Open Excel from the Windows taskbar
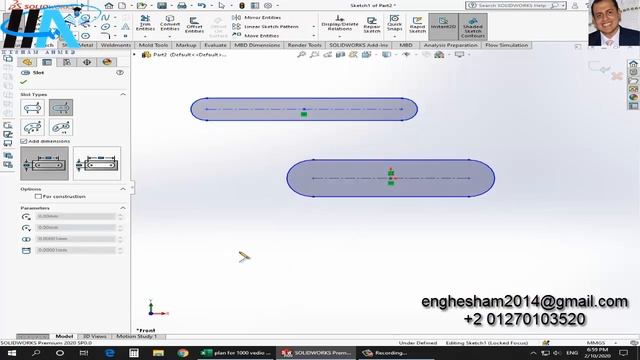This screenshot has height=360, width=640. coord(237,353)
